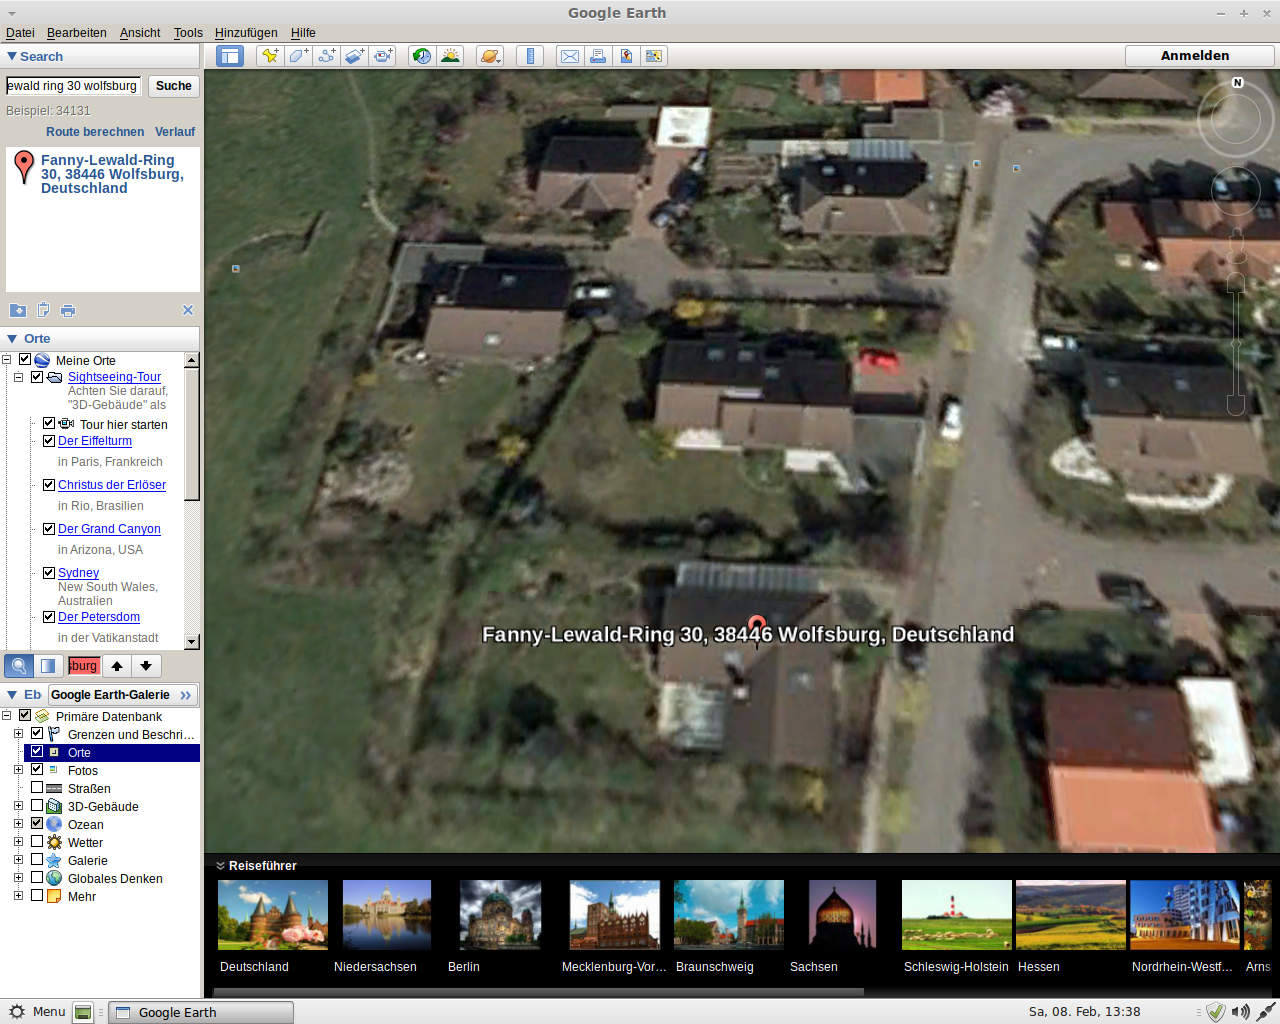Add a polygon using toolbar icon

[298, 56]
